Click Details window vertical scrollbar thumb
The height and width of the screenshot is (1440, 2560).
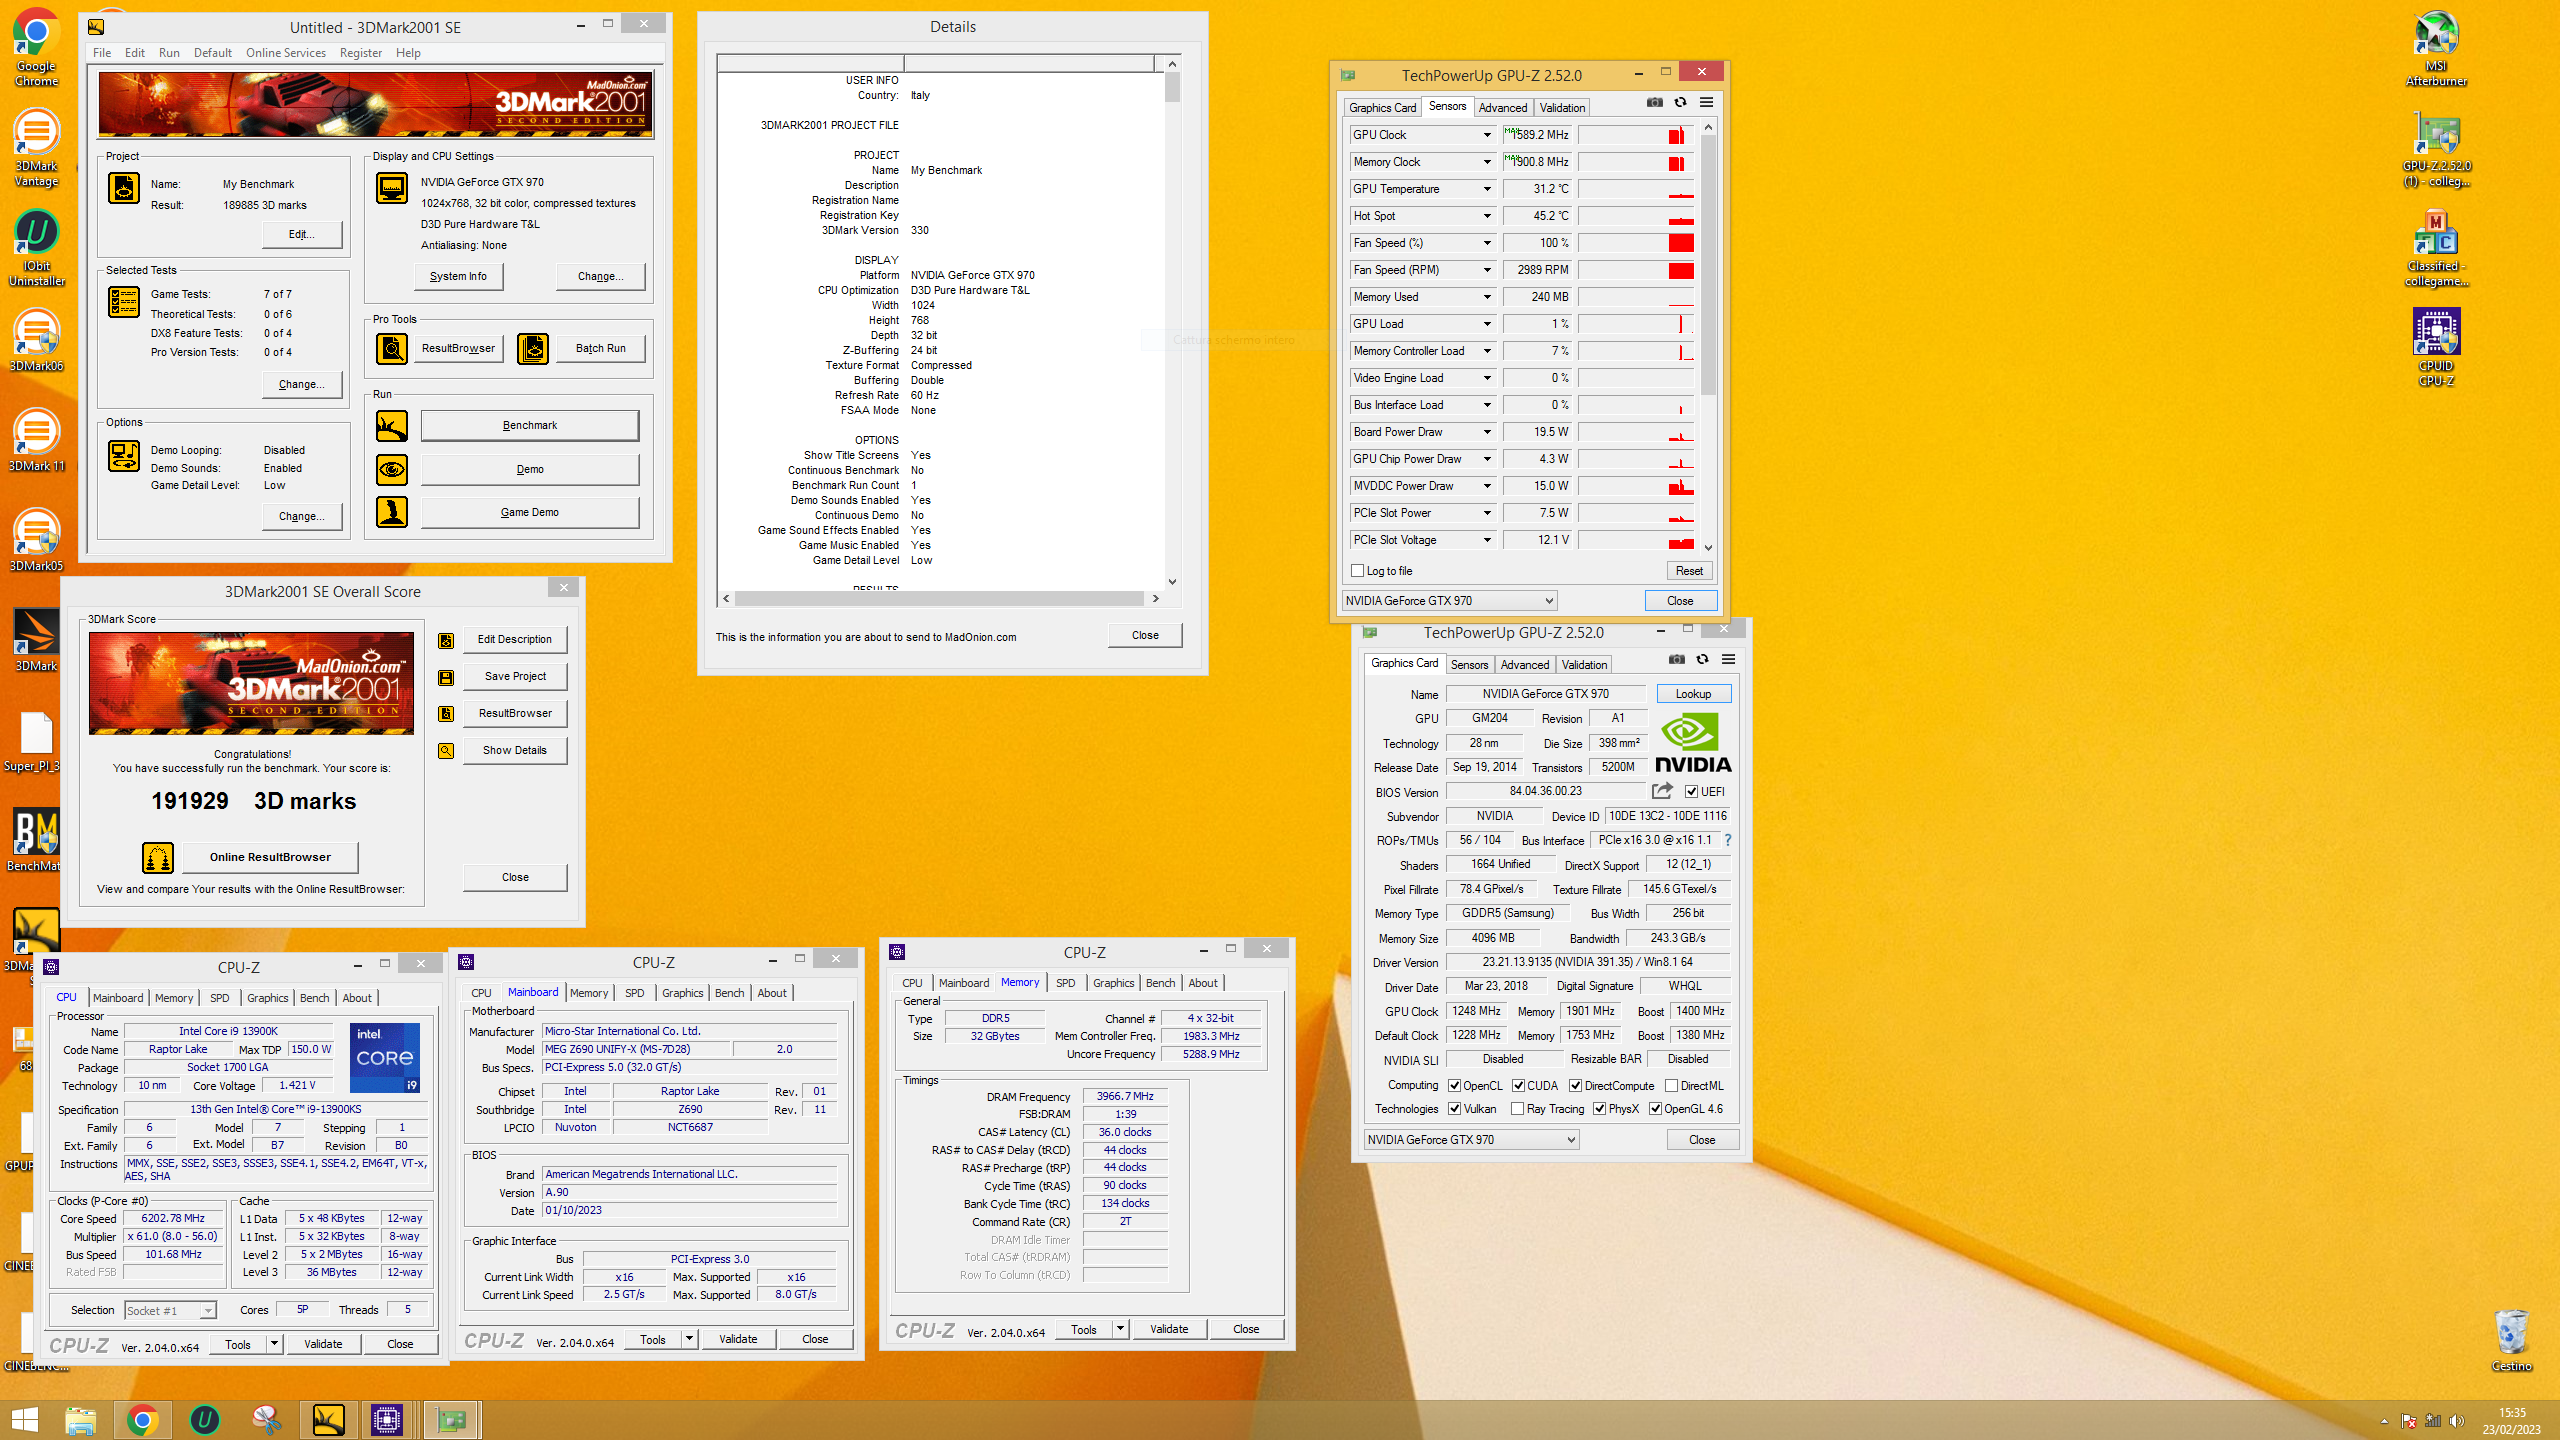click(x=1172, y=87)
